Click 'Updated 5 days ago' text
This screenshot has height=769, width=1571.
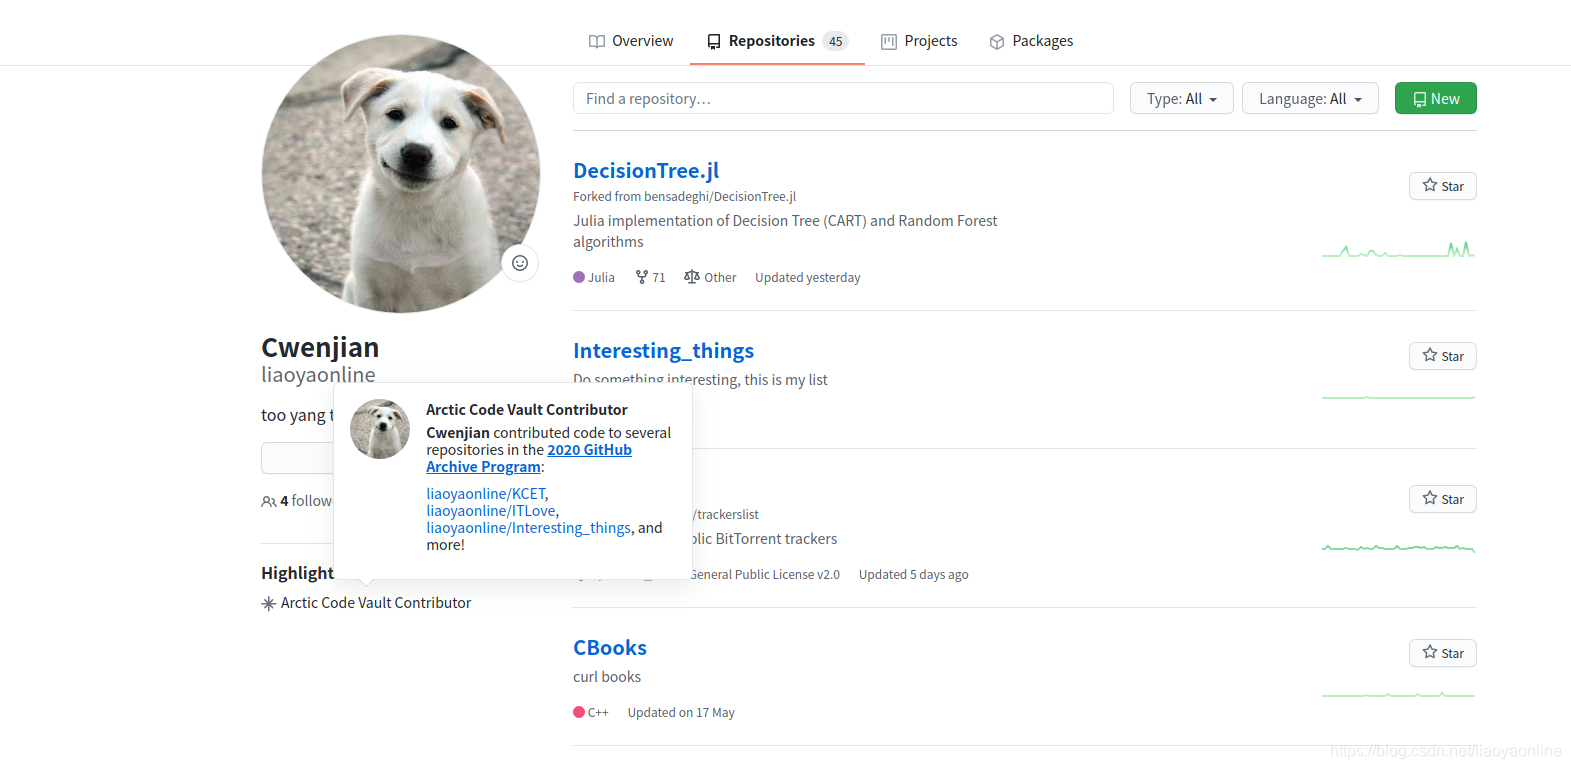click(914, 575)
